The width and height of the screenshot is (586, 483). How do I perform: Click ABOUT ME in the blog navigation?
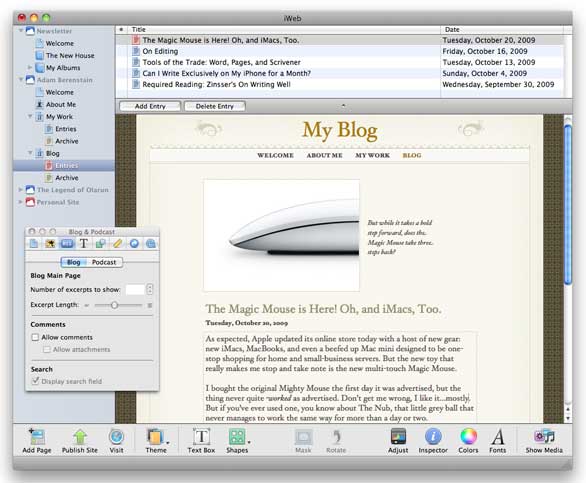[324, 155]
